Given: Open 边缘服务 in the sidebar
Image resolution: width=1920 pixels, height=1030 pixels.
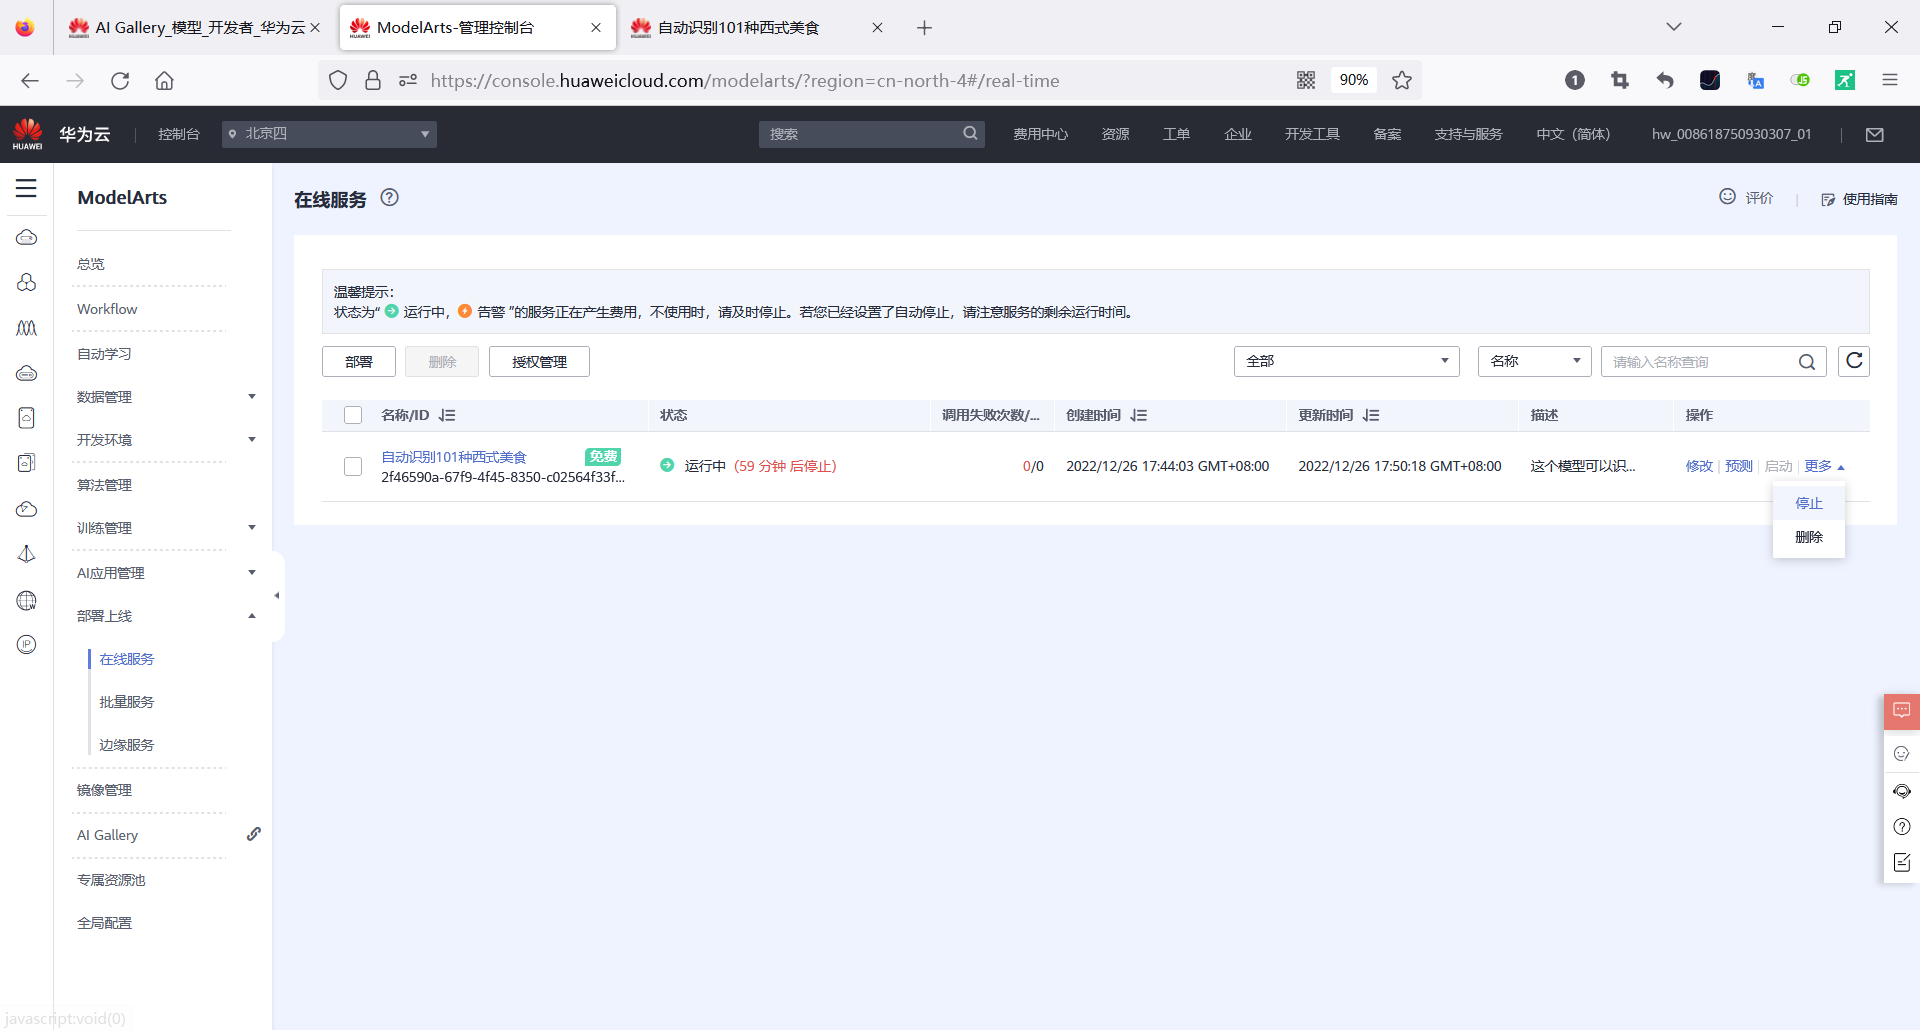Looking at the screenshot, I should (x=127, y=745).
